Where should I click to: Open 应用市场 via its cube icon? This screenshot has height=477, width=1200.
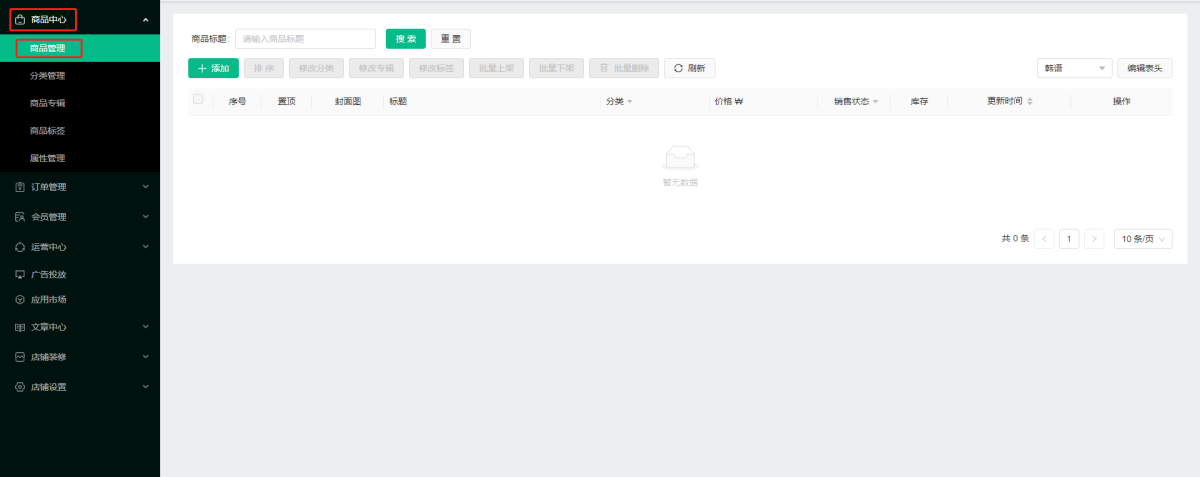point(20,300)
